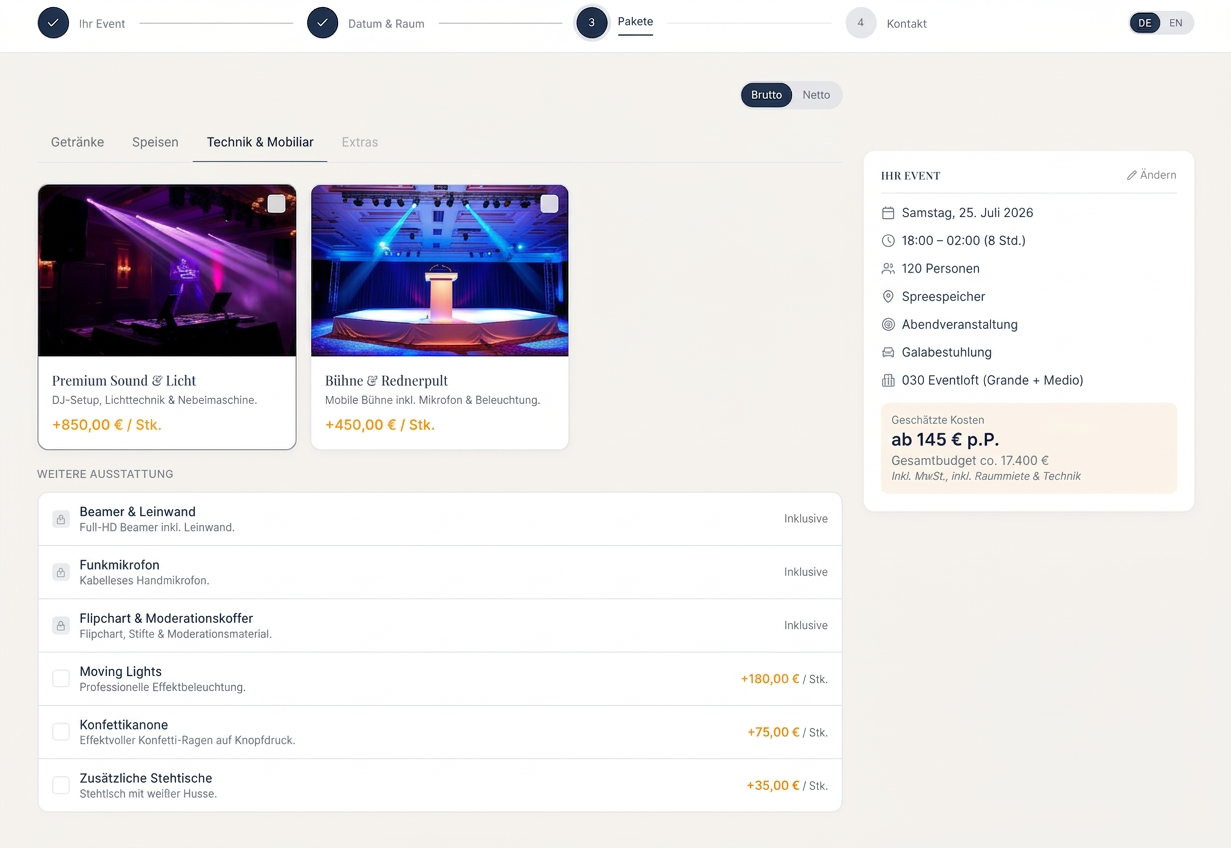The height and width of the screenshot is (848, 1231).
Task: Click Ändern to edit event details
Action: tap(1151, 174)
